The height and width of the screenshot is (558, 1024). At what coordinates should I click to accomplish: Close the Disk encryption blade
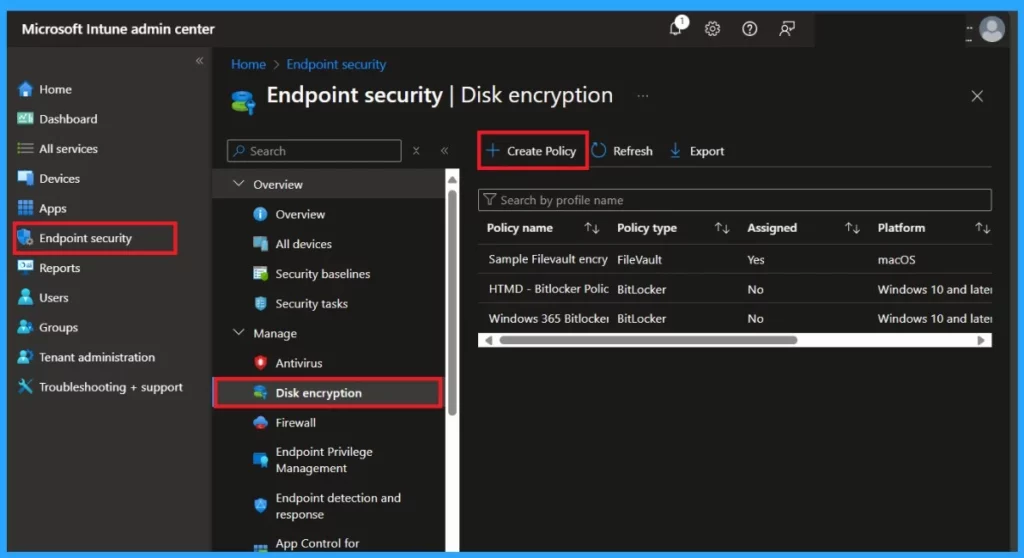click(x=977, y=96)
